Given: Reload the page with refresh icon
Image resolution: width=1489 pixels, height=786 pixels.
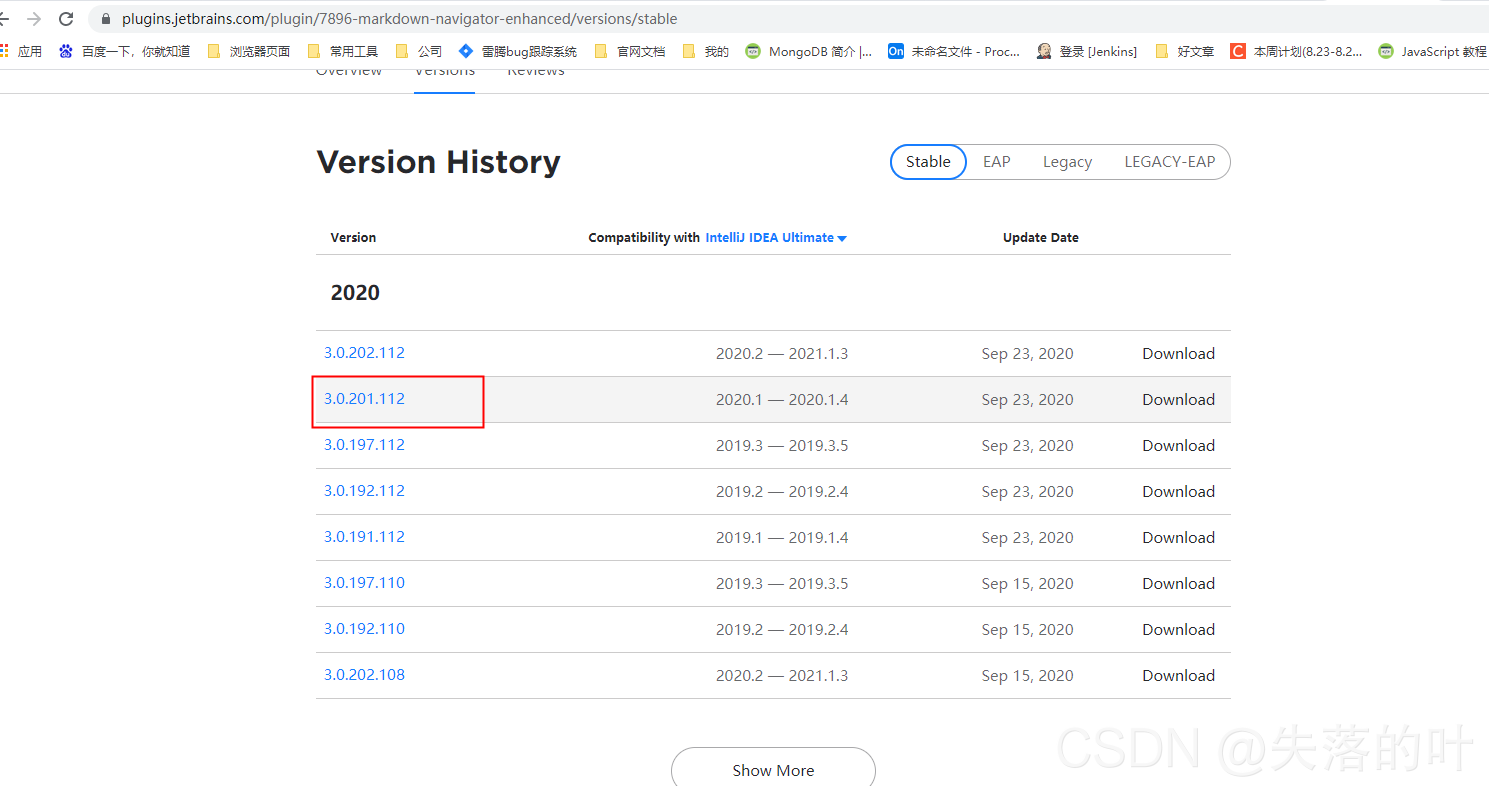Looking at the screenshot, I should coord(66,18).
